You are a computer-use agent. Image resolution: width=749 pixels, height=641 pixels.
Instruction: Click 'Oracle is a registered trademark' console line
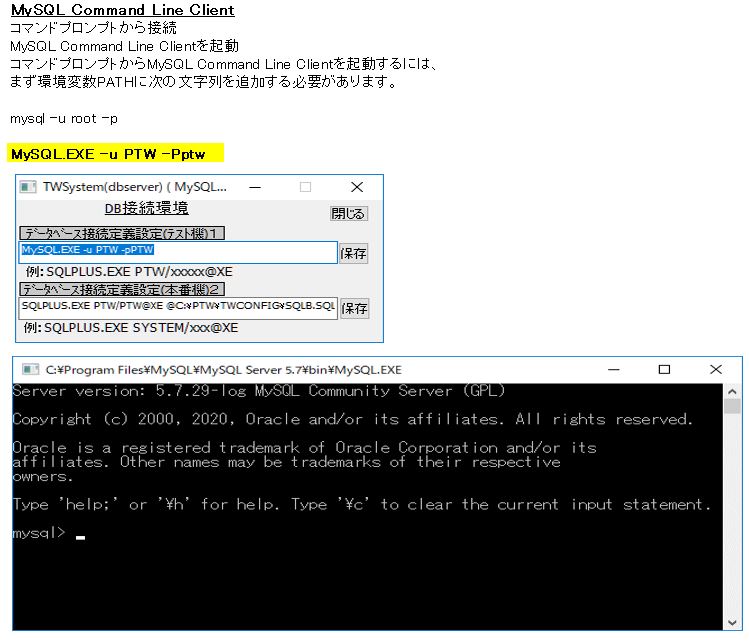[304, 448]
